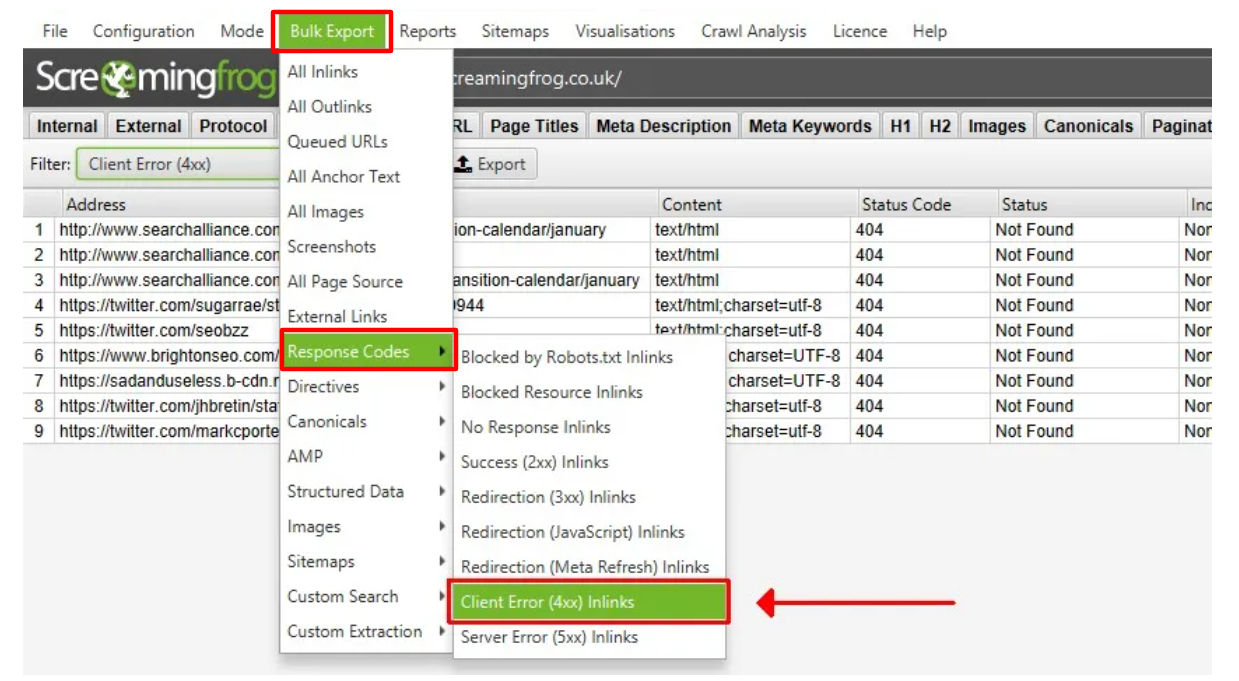
Task: Click the Bulk Export menu
Action: tap(331, 32)
